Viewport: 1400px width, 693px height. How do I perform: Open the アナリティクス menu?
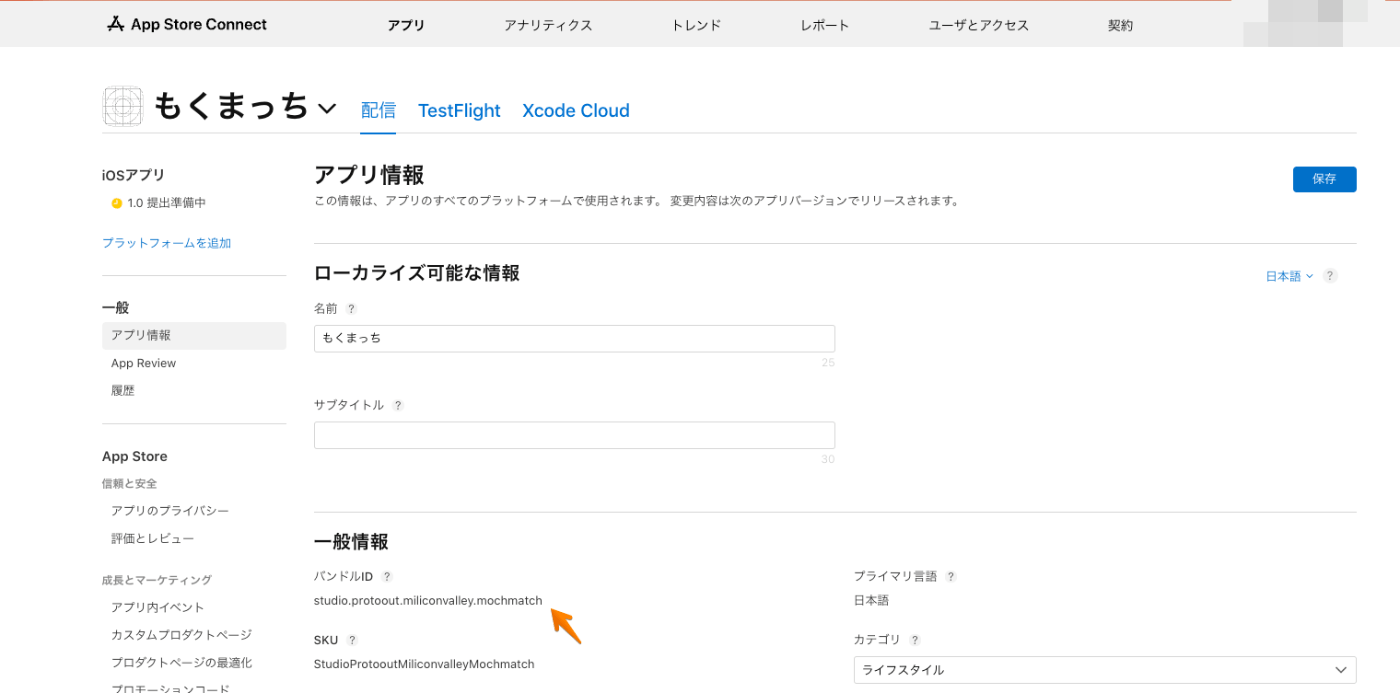pos(548,25)
